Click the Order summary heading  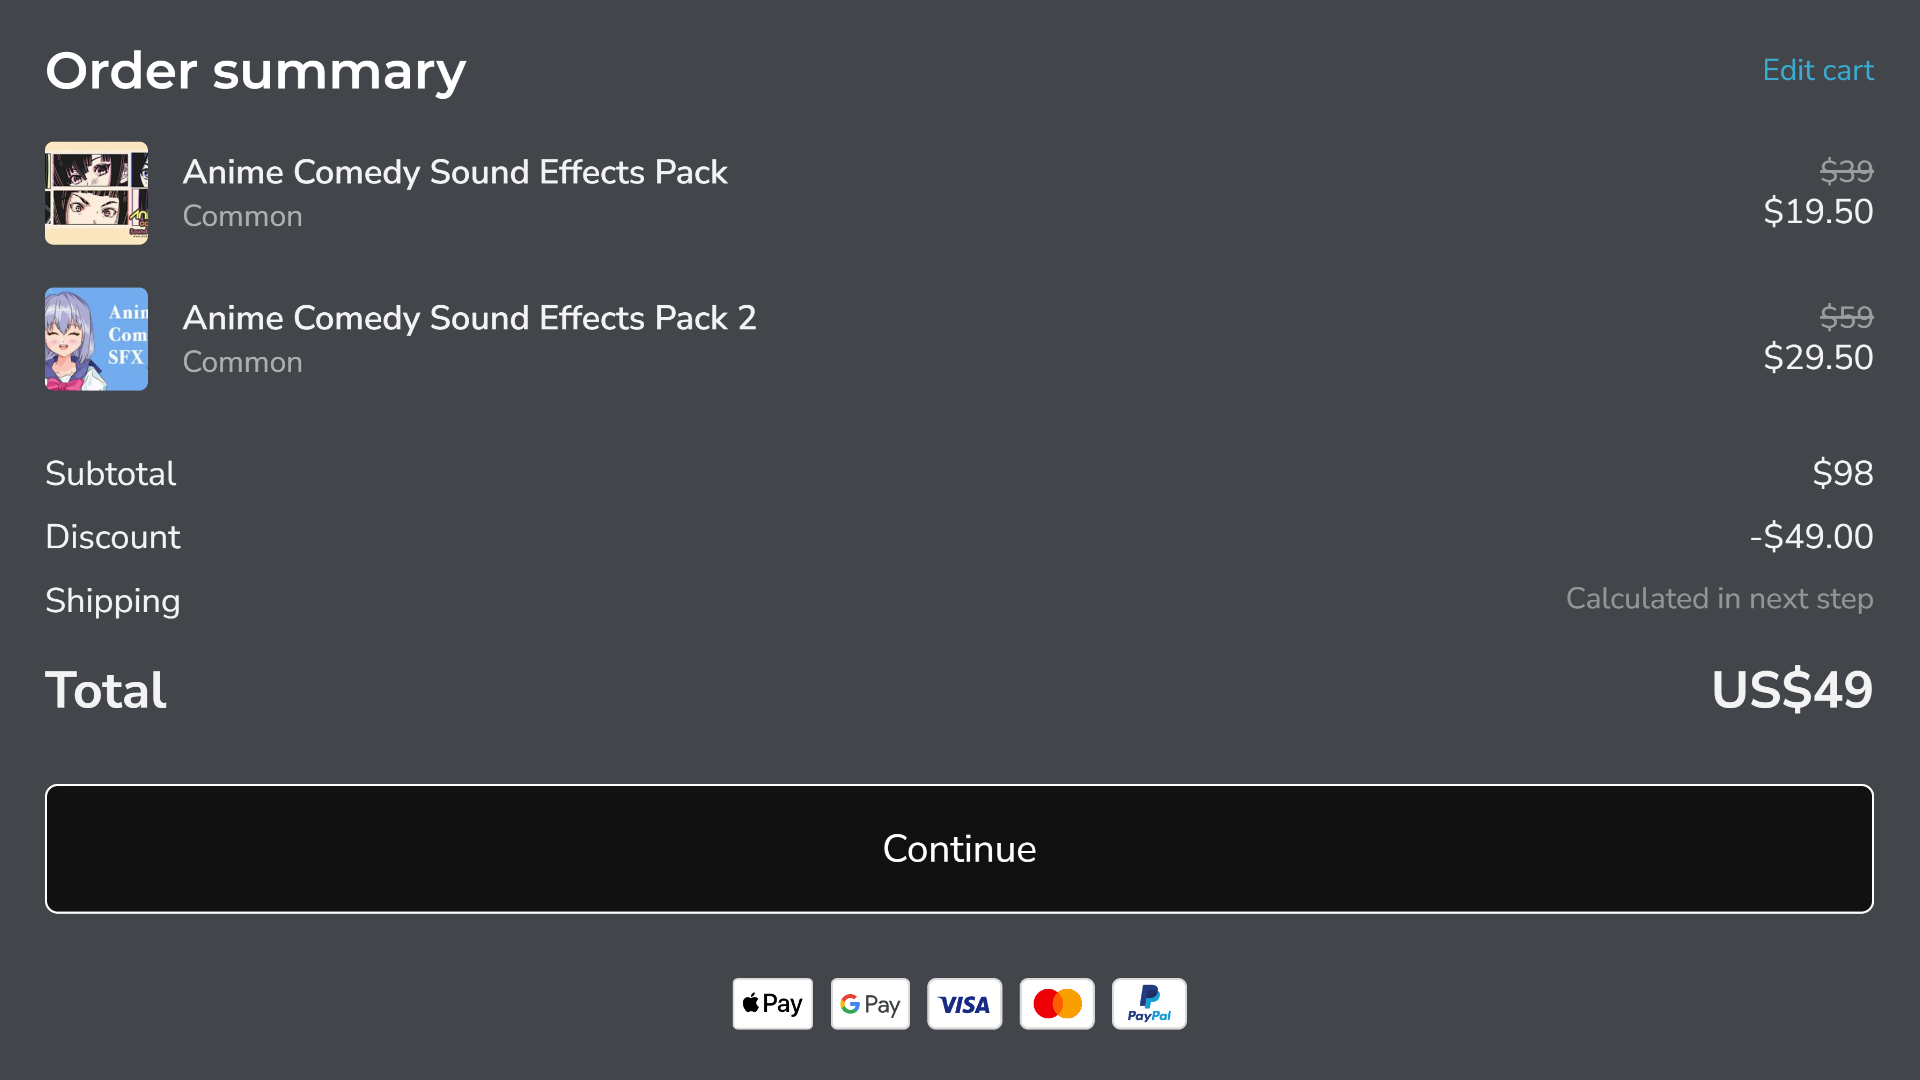255,71
